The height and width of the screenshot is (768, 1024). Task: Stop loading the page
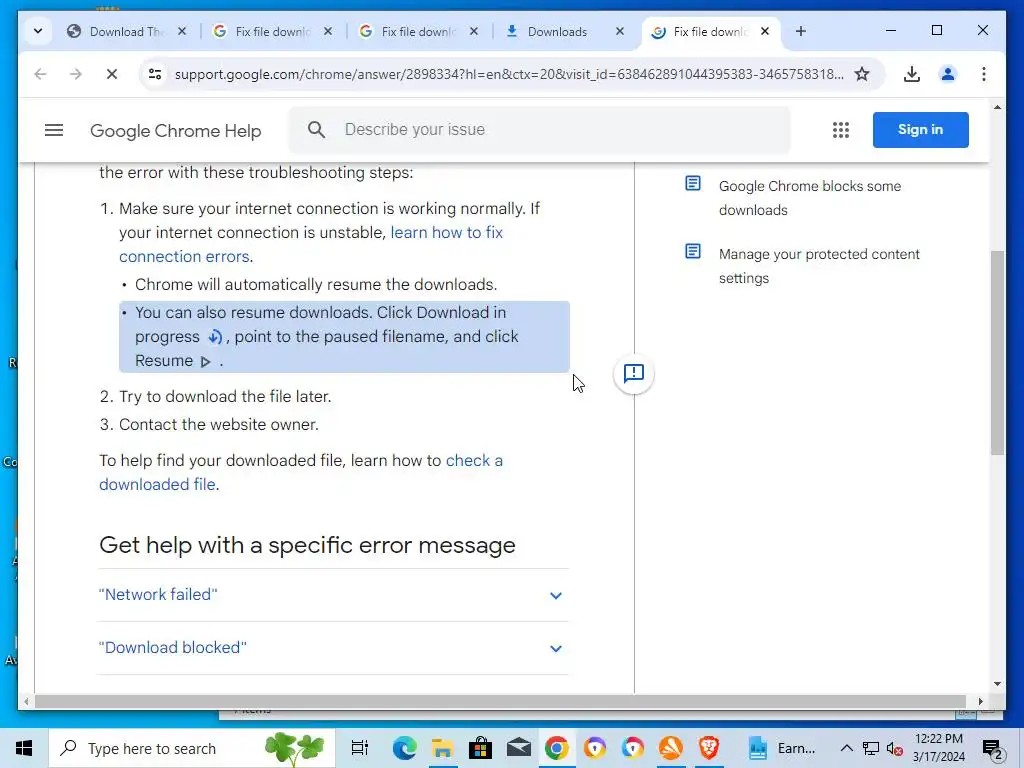point(112,74)
